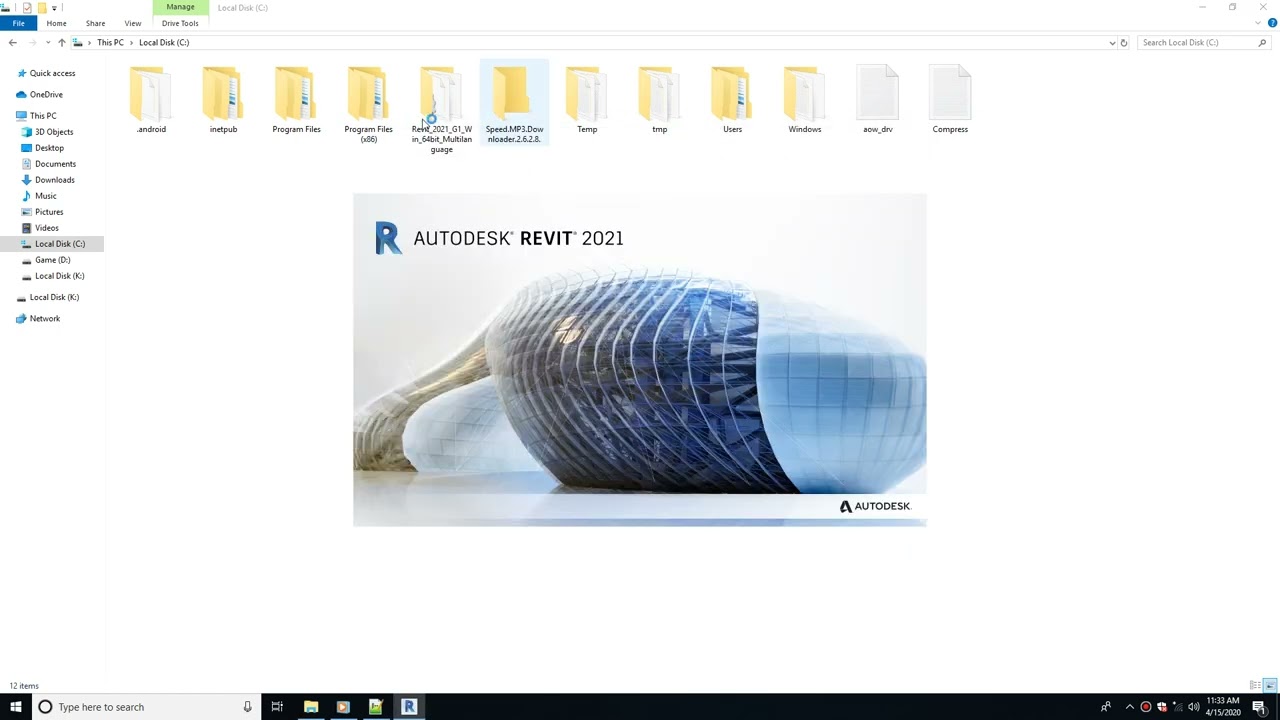Refresh the current folder
The width and height of the screenshot is (1280, 720).
(1124, 42)
